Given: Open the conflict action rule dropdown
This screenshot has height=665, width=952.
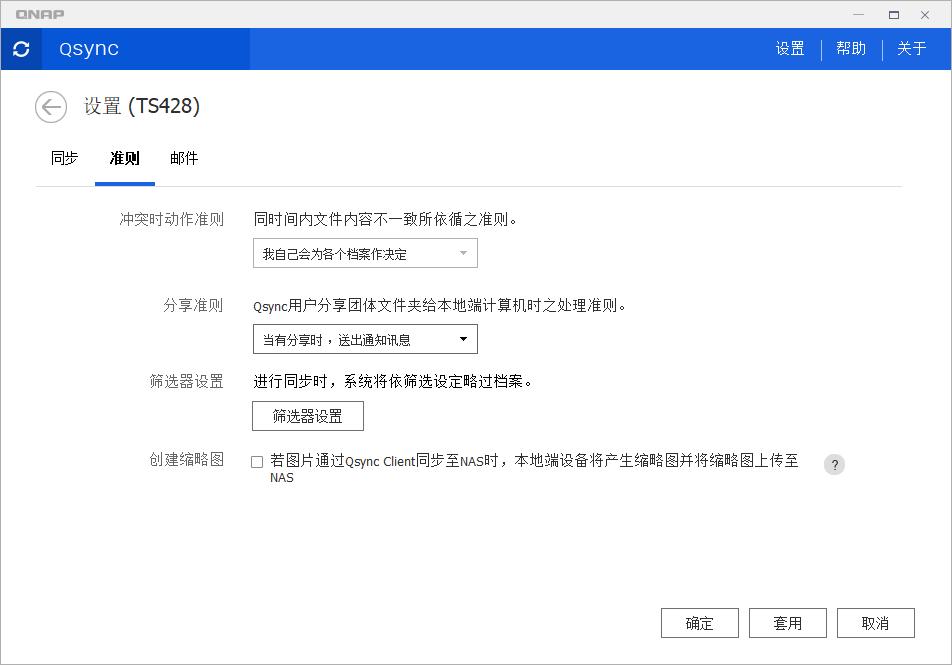Looking at the screenshot, I should [365, 253].
